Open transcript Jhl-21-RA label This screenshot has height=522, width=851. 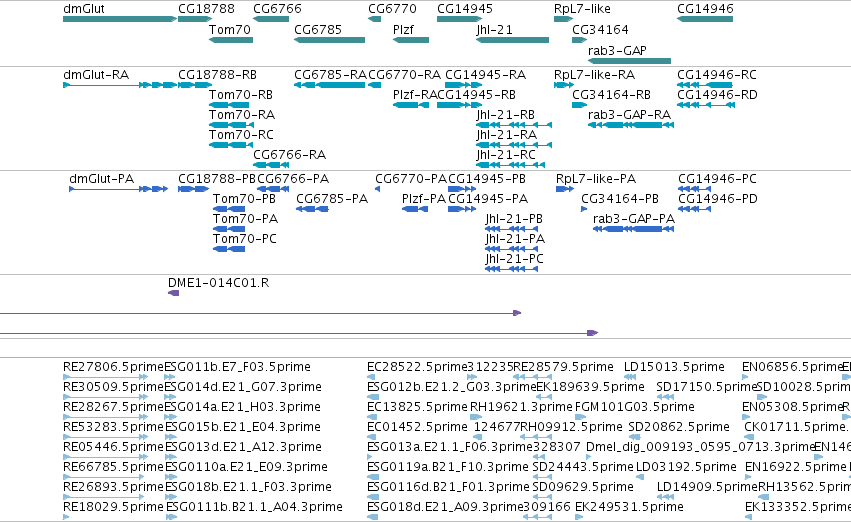[x=506, y=135]
